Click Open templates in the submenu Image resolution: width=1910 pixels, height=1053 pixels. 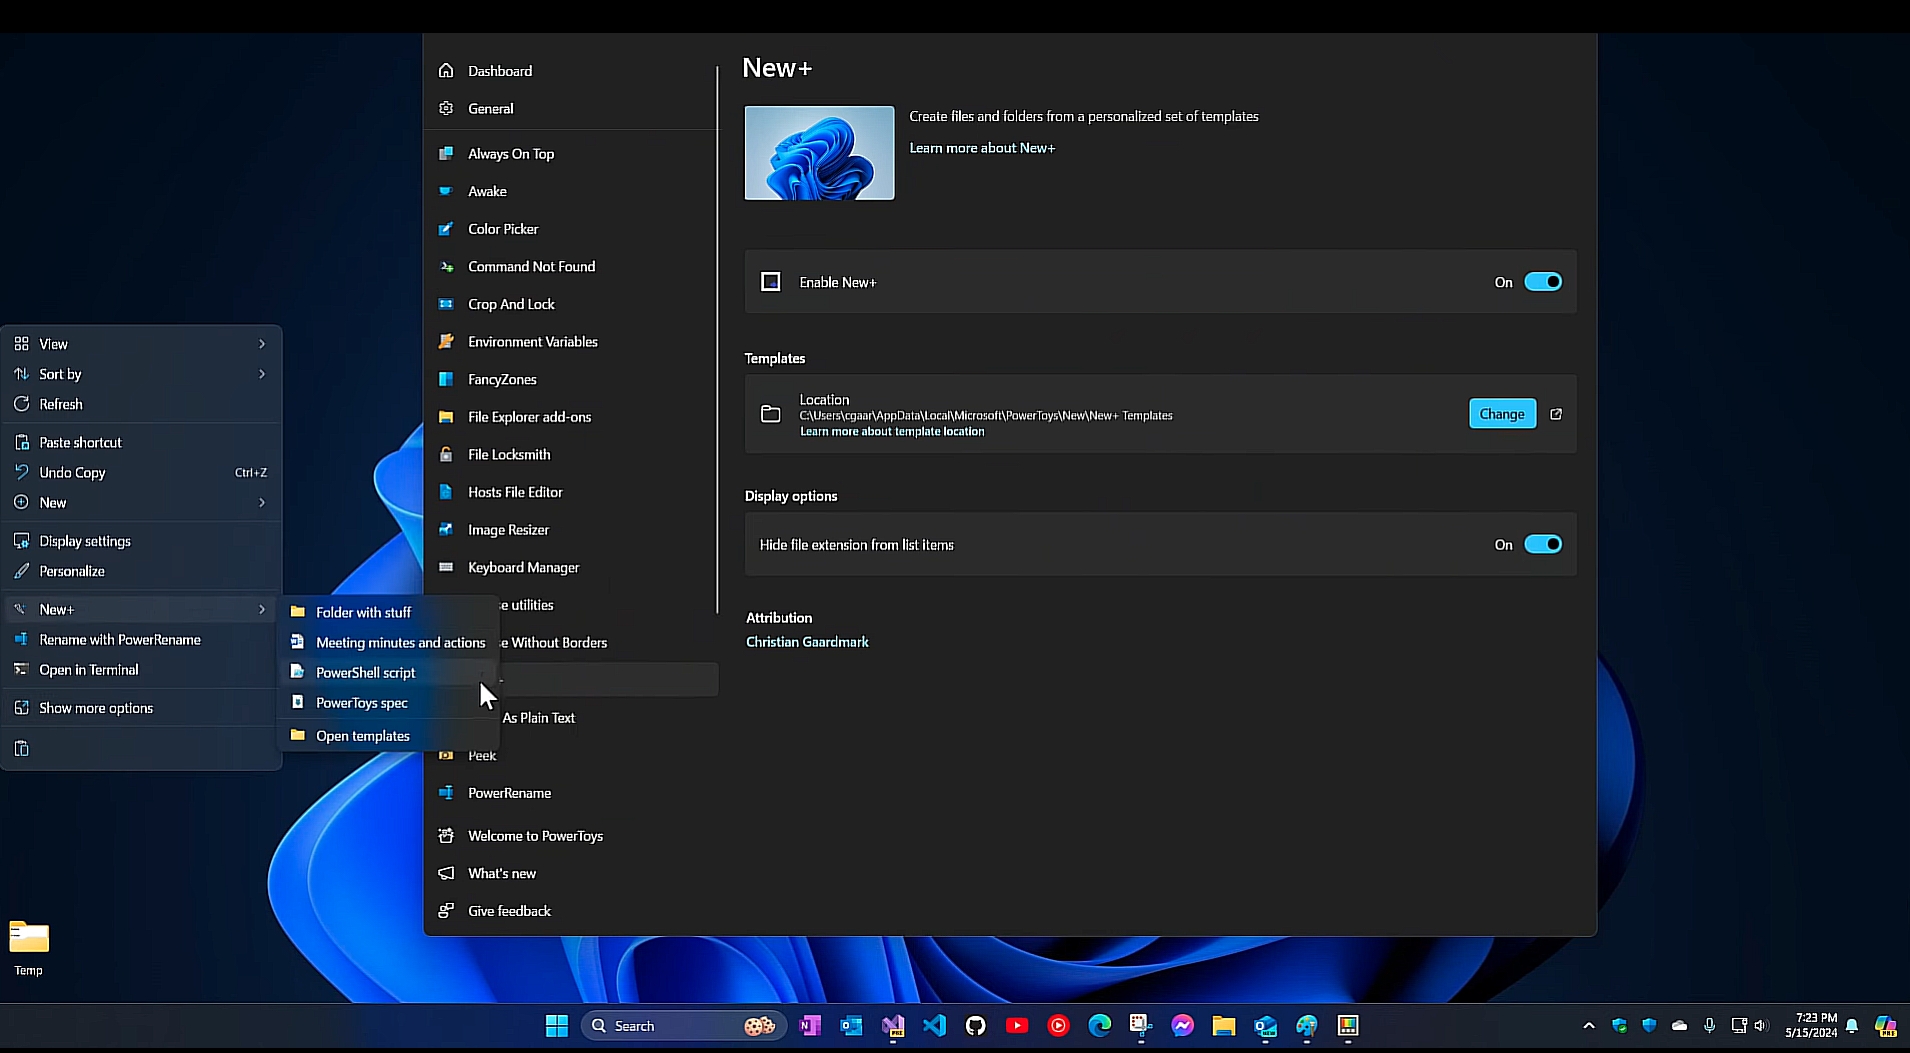point(389,736)
